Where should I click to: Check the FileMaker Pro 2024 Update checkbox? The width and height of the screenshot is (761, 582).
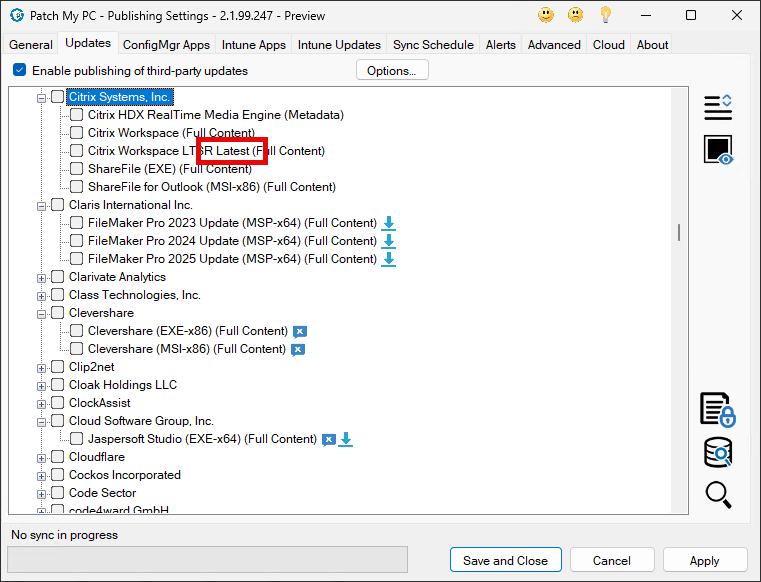click(77, 240)
